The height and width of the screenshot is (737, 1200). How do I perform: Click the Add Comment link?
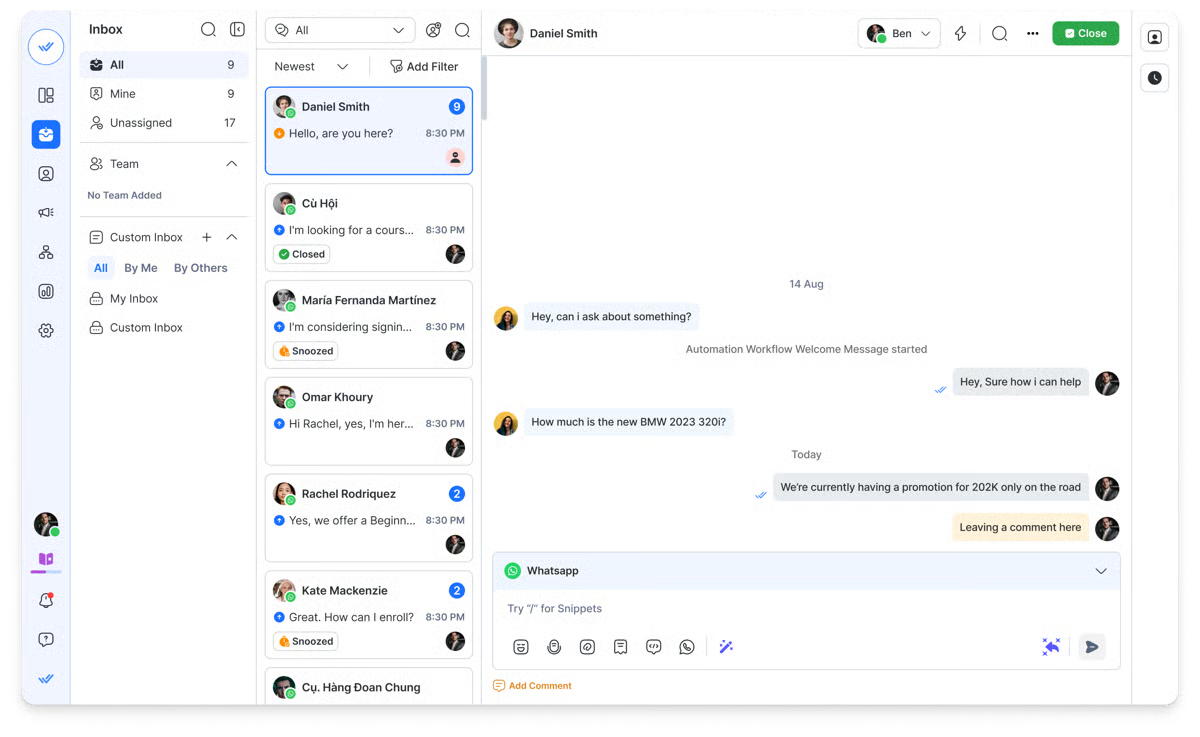(539, 686)
